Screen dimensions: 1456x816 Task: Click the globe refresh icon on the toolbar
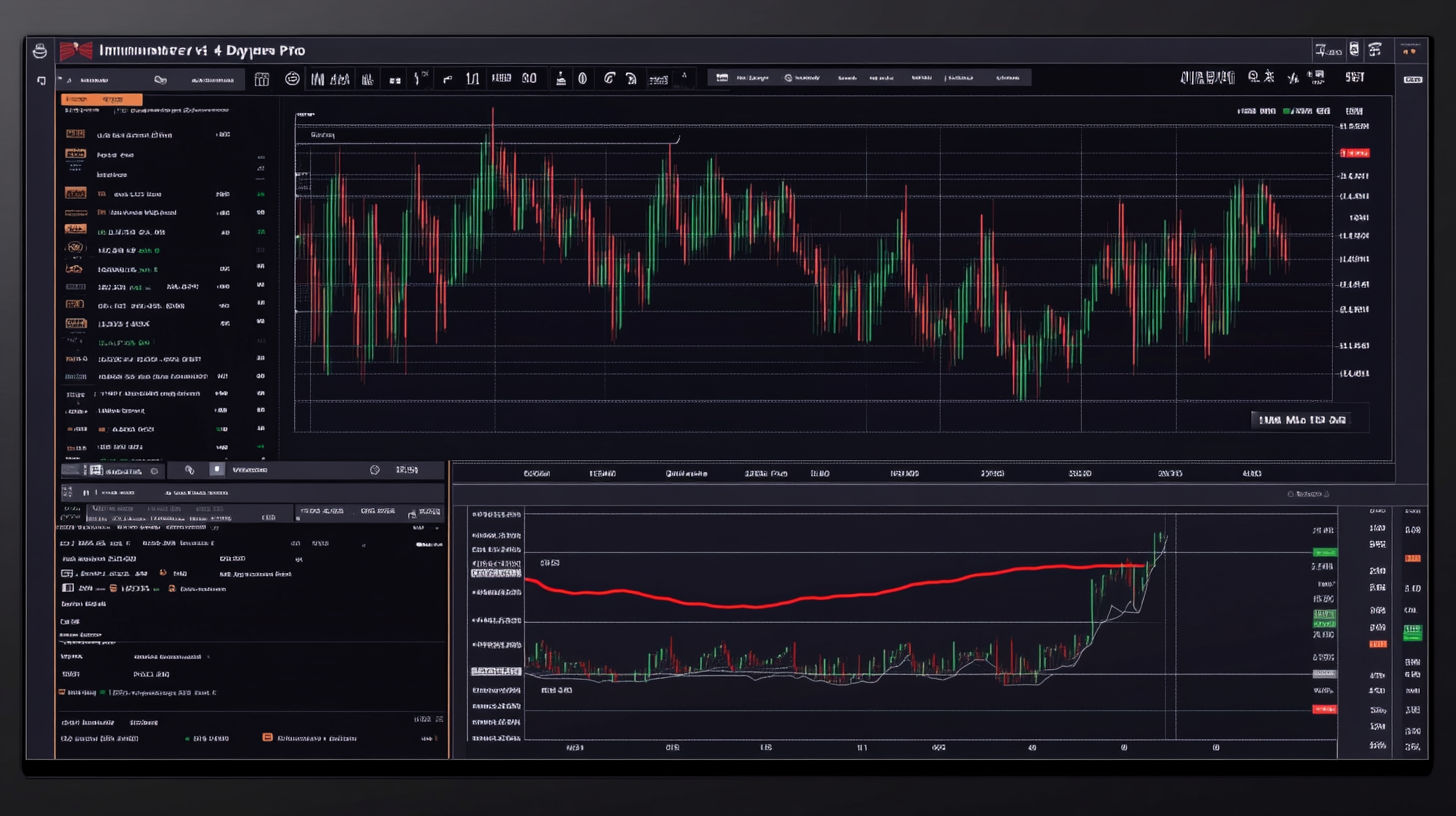point(608,78)
